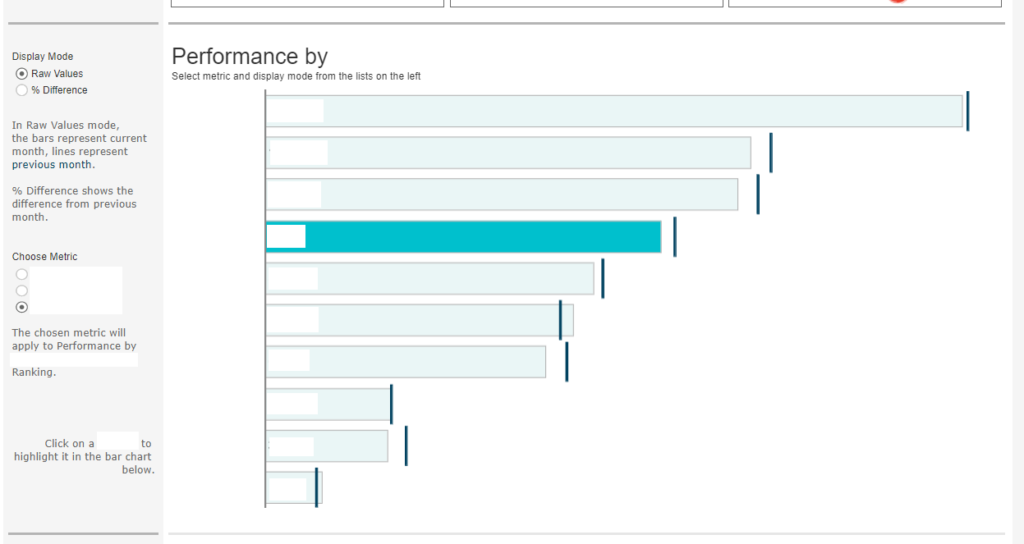The height and width of the screenshot is (544, 1024).
Task: Select the Raw Values display mode
Action: coord(22,74)
